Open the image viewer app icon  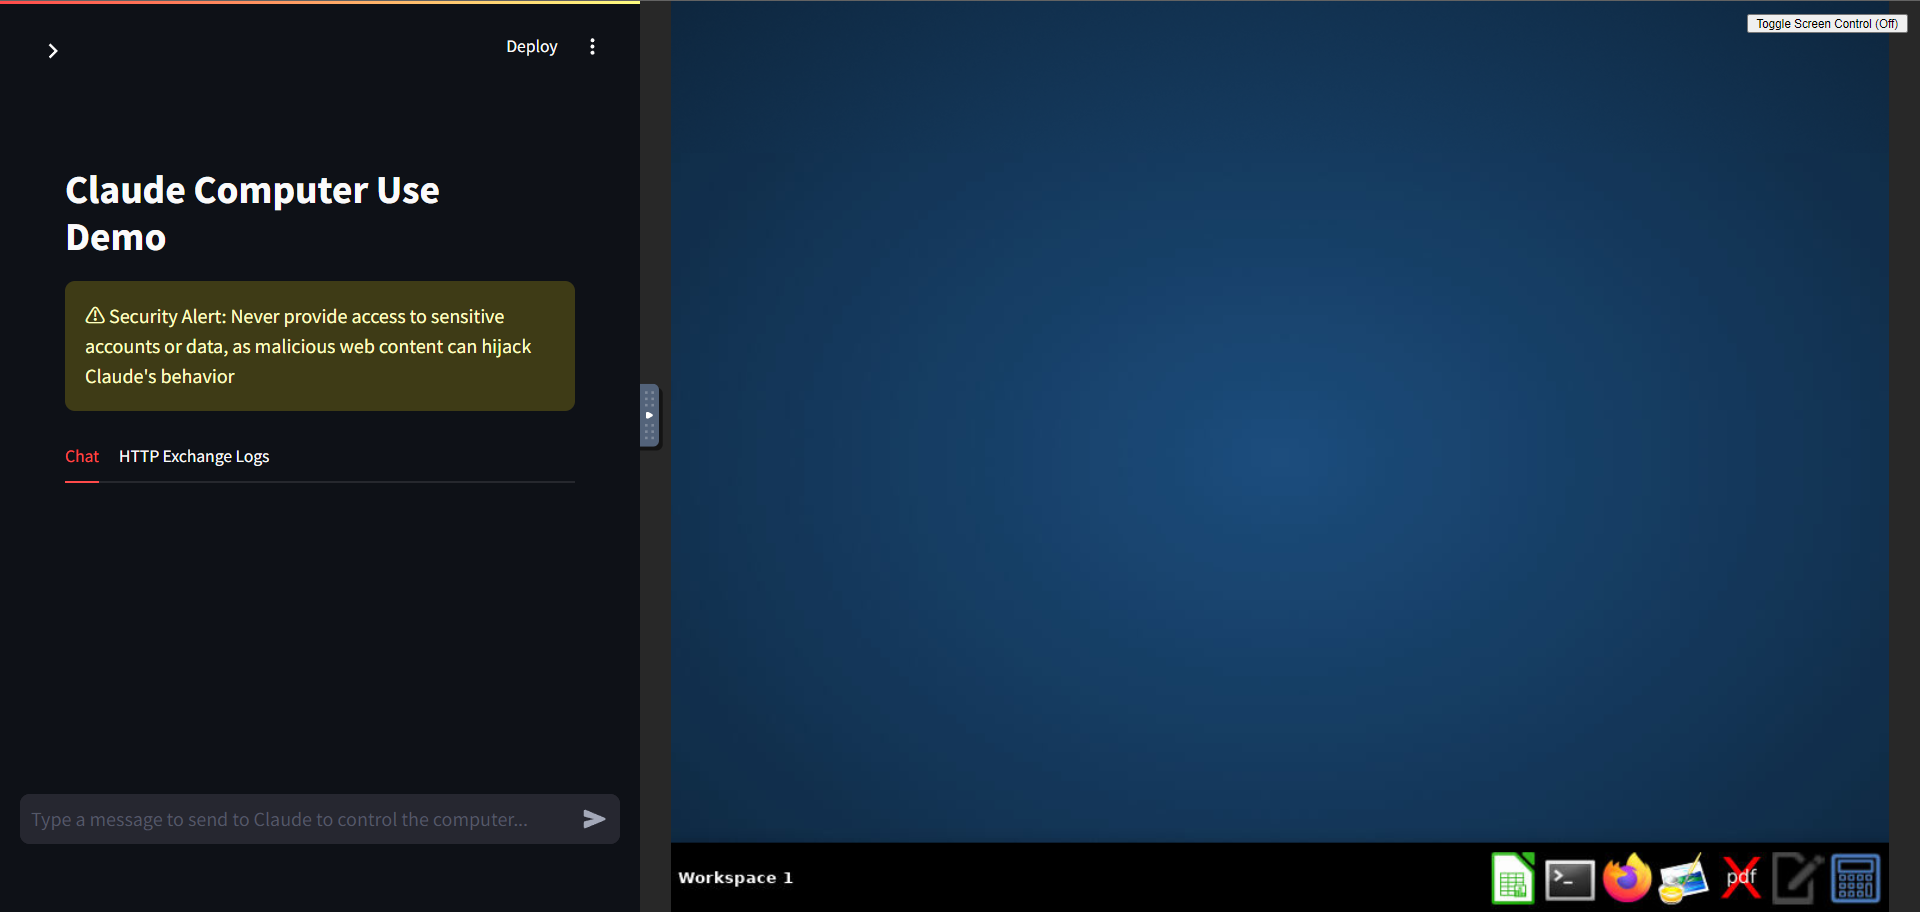point(1684,878)
